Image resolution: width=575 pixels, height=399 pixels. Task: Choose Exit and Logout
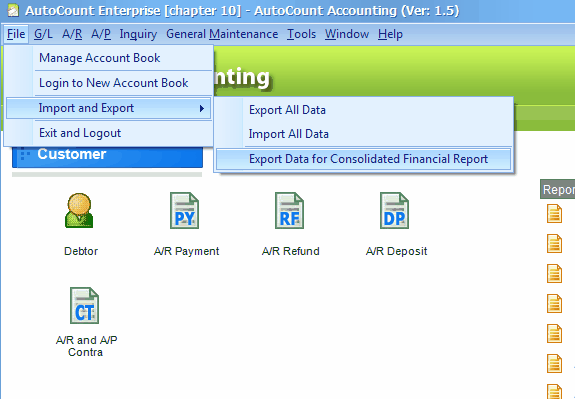click(109, 133)
